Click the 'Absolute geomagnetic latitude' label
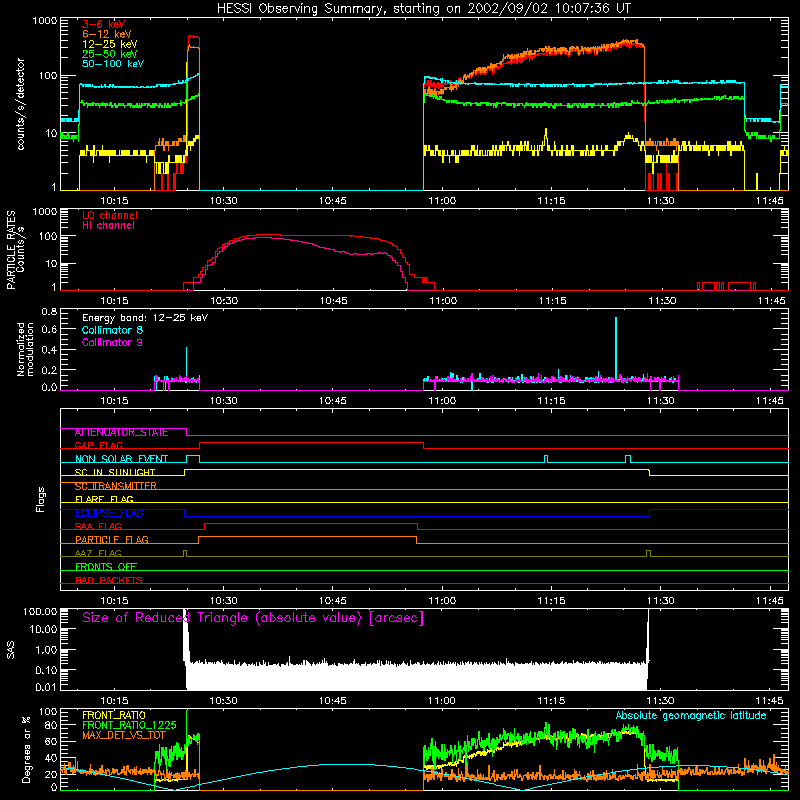Screen dimensions: 800x800 coord(691,716)
